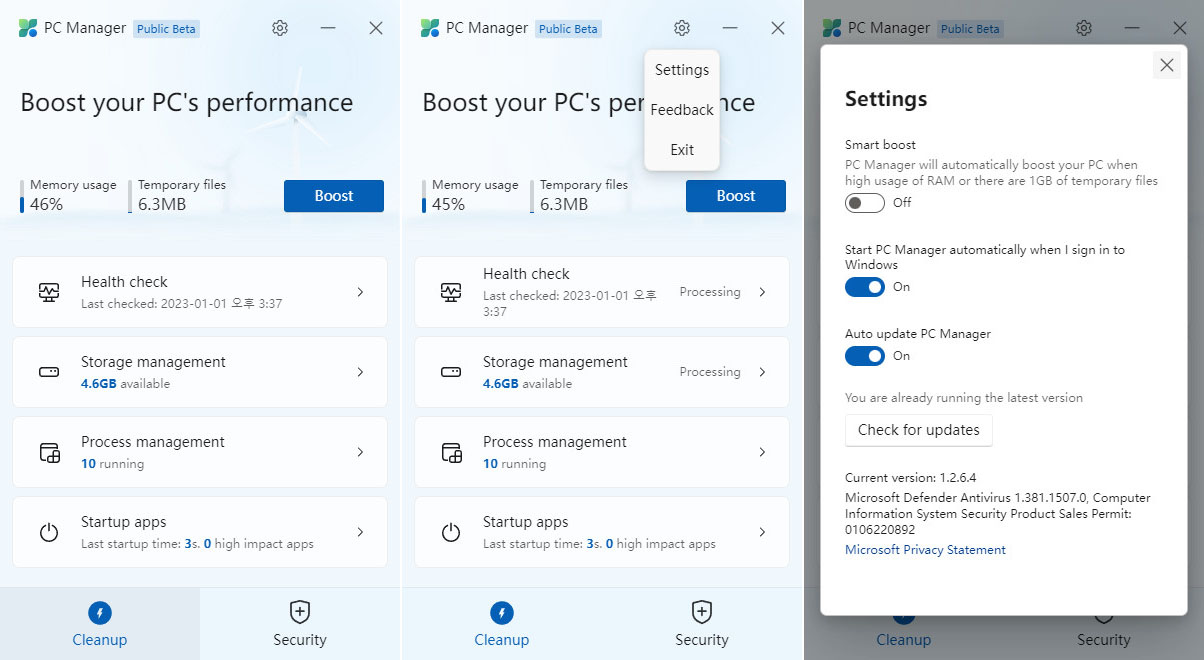Click Cleanup lightning icon in middle window
1204x660 pixels.
(x=502, y=612)
